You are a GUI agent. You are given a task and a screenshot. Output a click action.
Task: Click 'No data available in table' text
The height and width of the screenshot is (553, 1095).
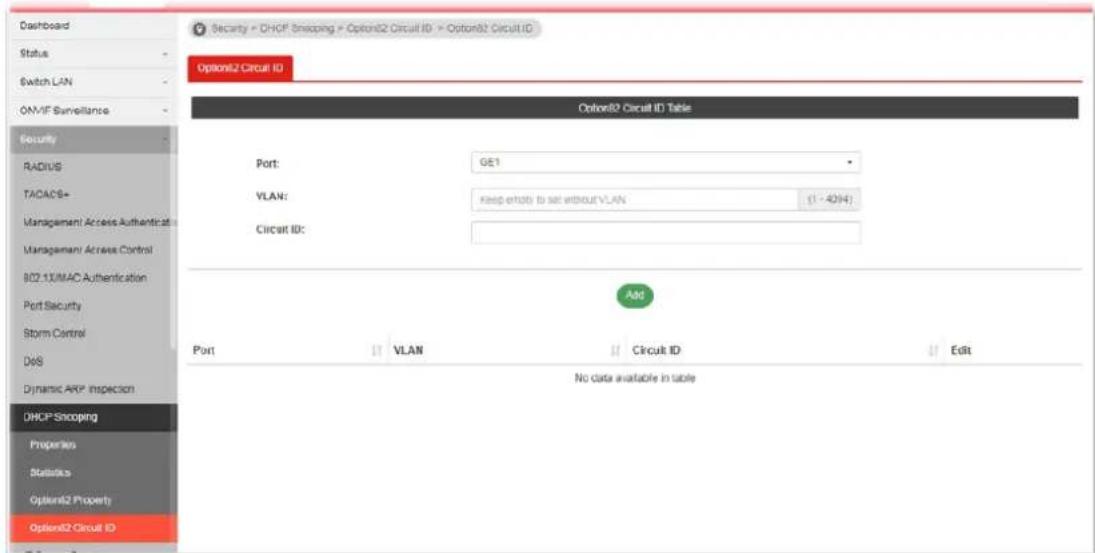[635, 378]
